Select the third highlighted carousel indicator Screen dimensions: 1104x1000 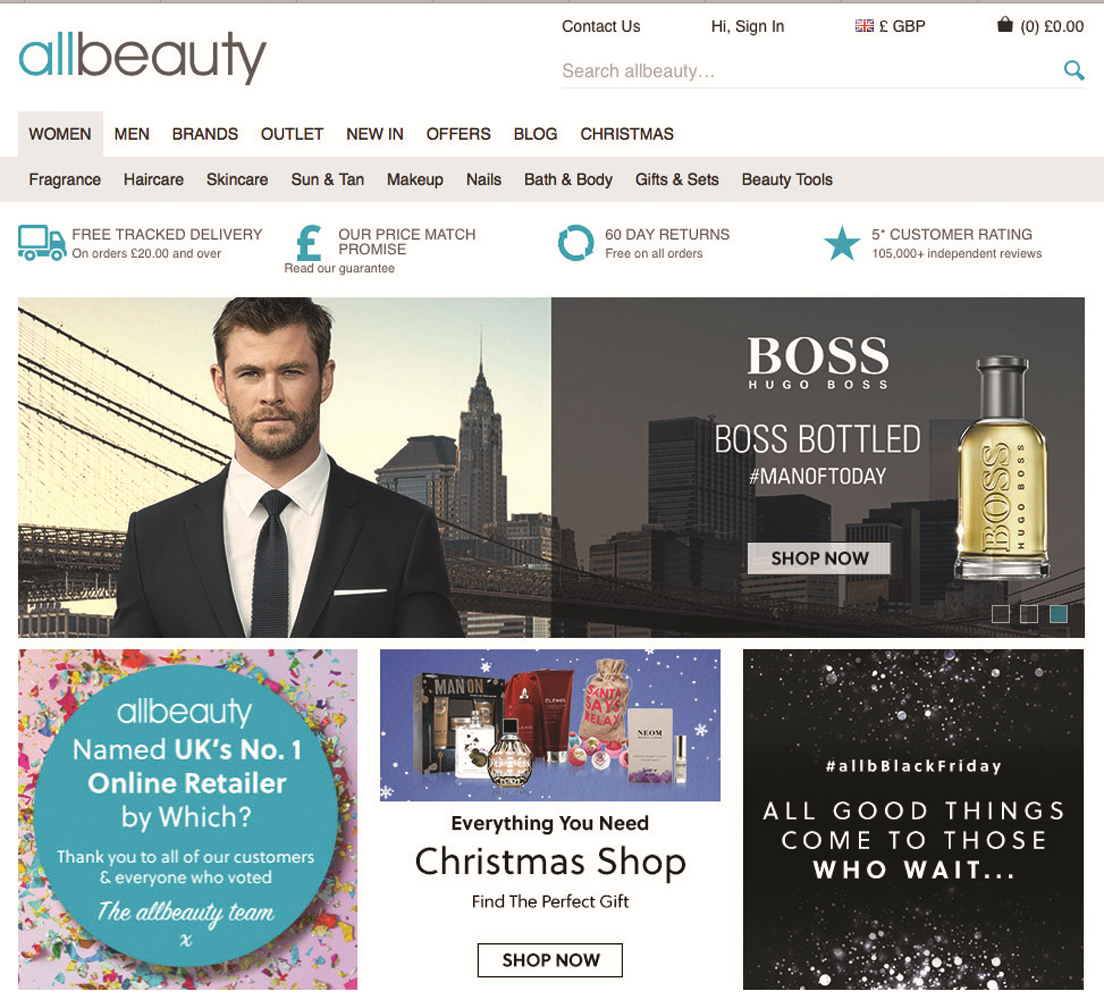pyautogui.click(x=1058, y=613)
